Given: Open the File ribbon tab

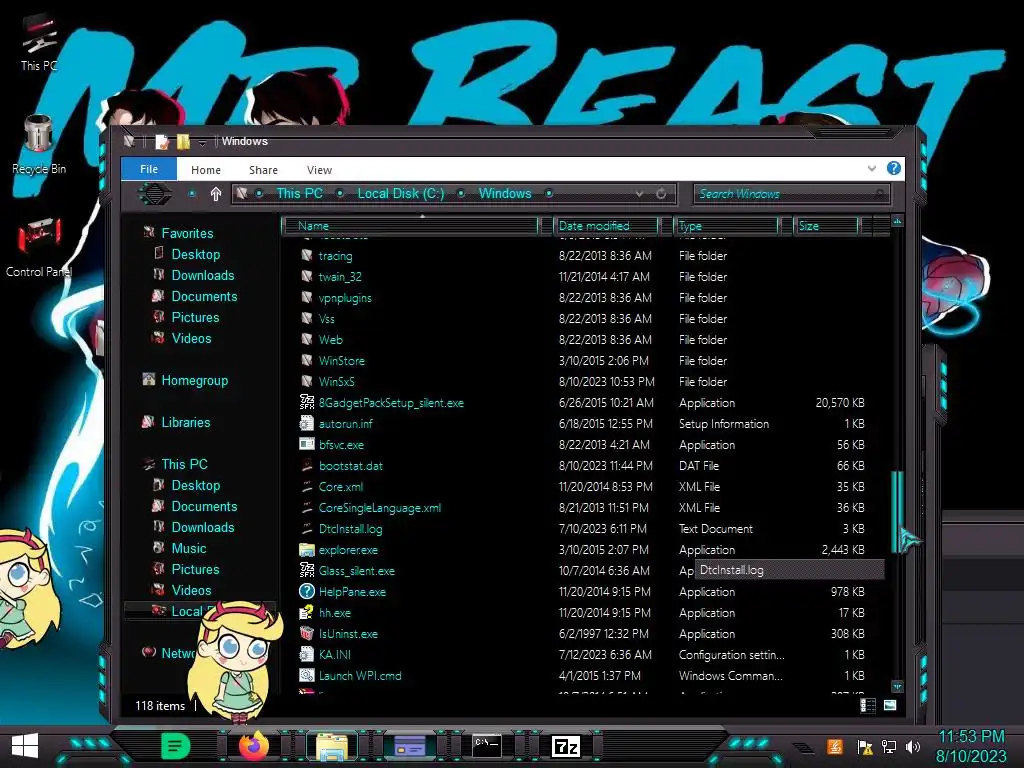Looking at the screenshot, I should 149,169.
